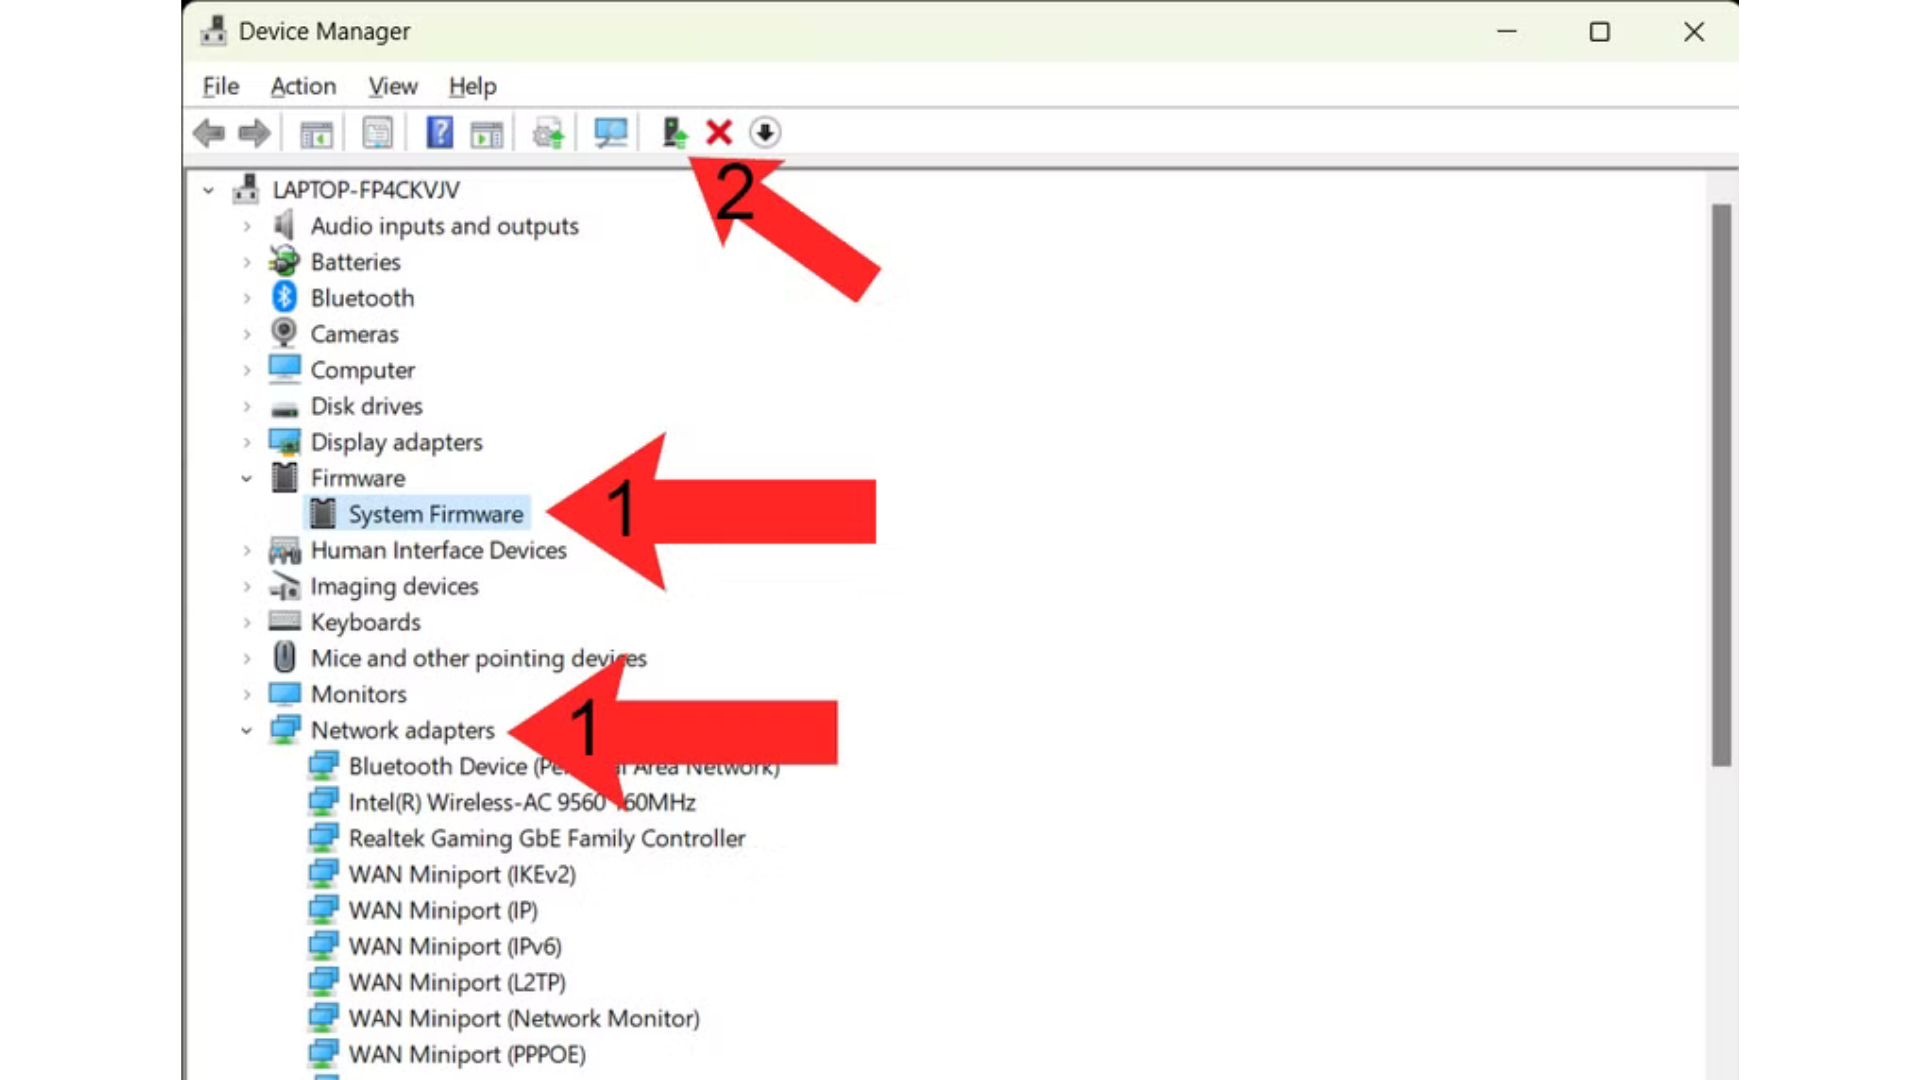
Task: Open the View menu
Action: pos(392,87)
